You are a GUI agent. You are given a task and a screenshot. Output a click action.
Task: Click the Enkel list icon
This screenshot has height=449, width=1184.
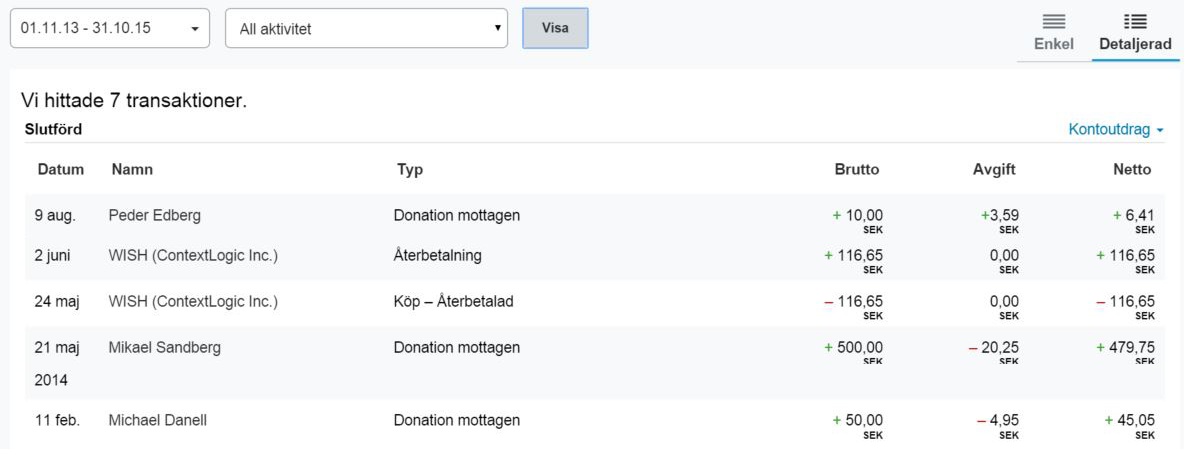1054,21
